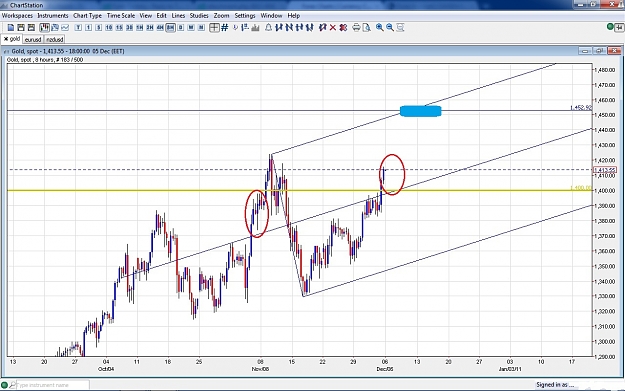This screenshot has height=391, width=625.
Task: Open the Edit menu
Action: (x=161, y=16)
